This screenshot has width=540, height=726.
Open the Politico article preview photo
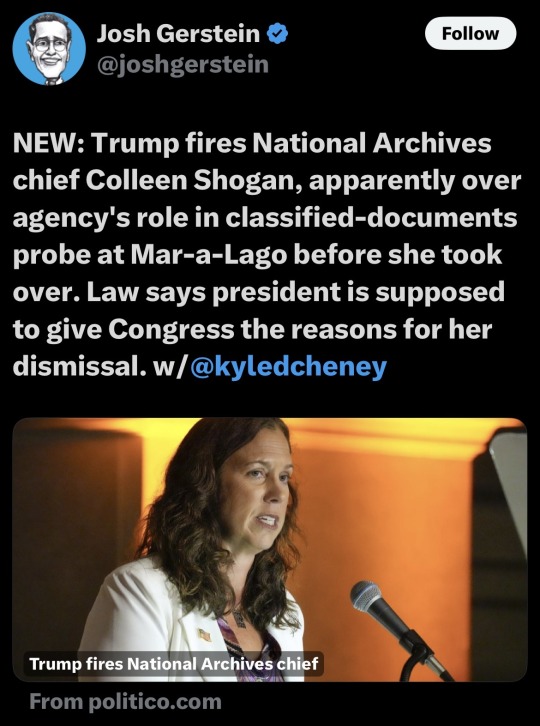tap(270, 550)
